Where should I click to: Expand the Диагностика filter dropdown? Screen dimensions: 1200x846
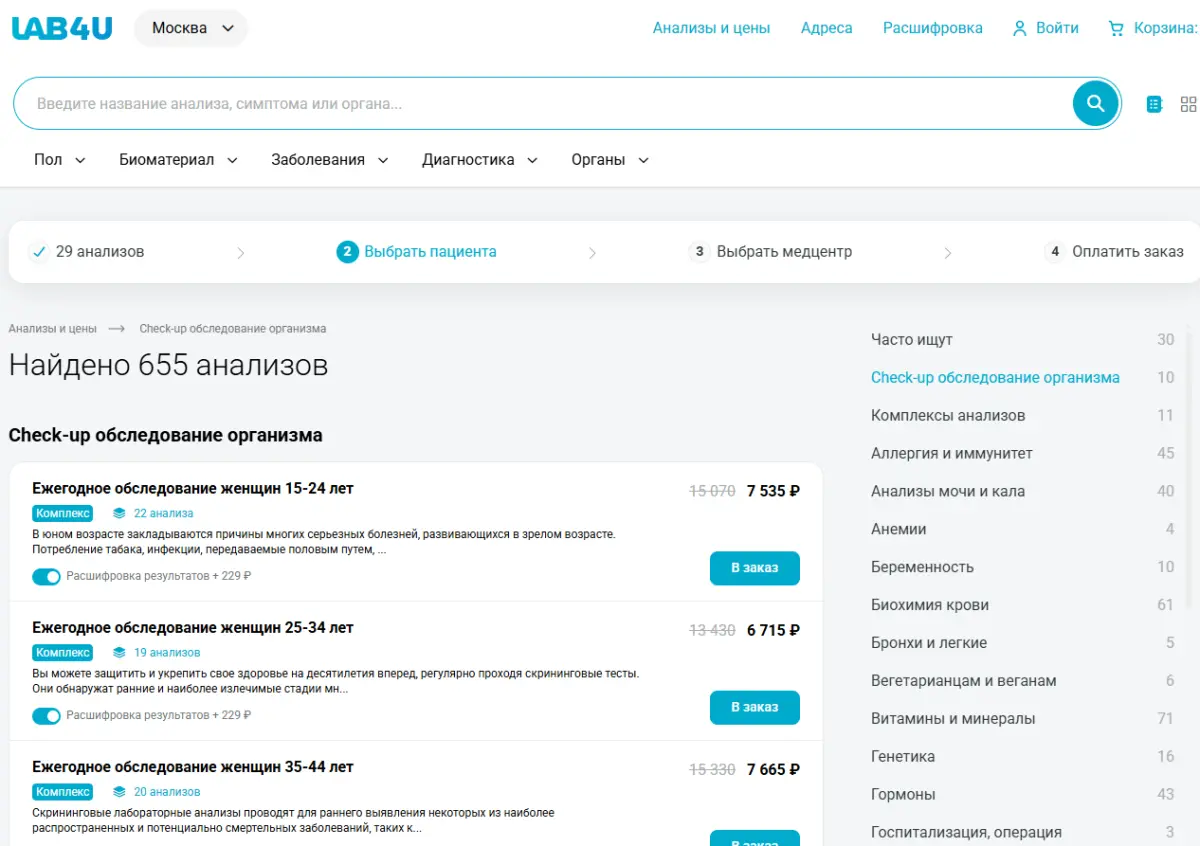(480, 160)
